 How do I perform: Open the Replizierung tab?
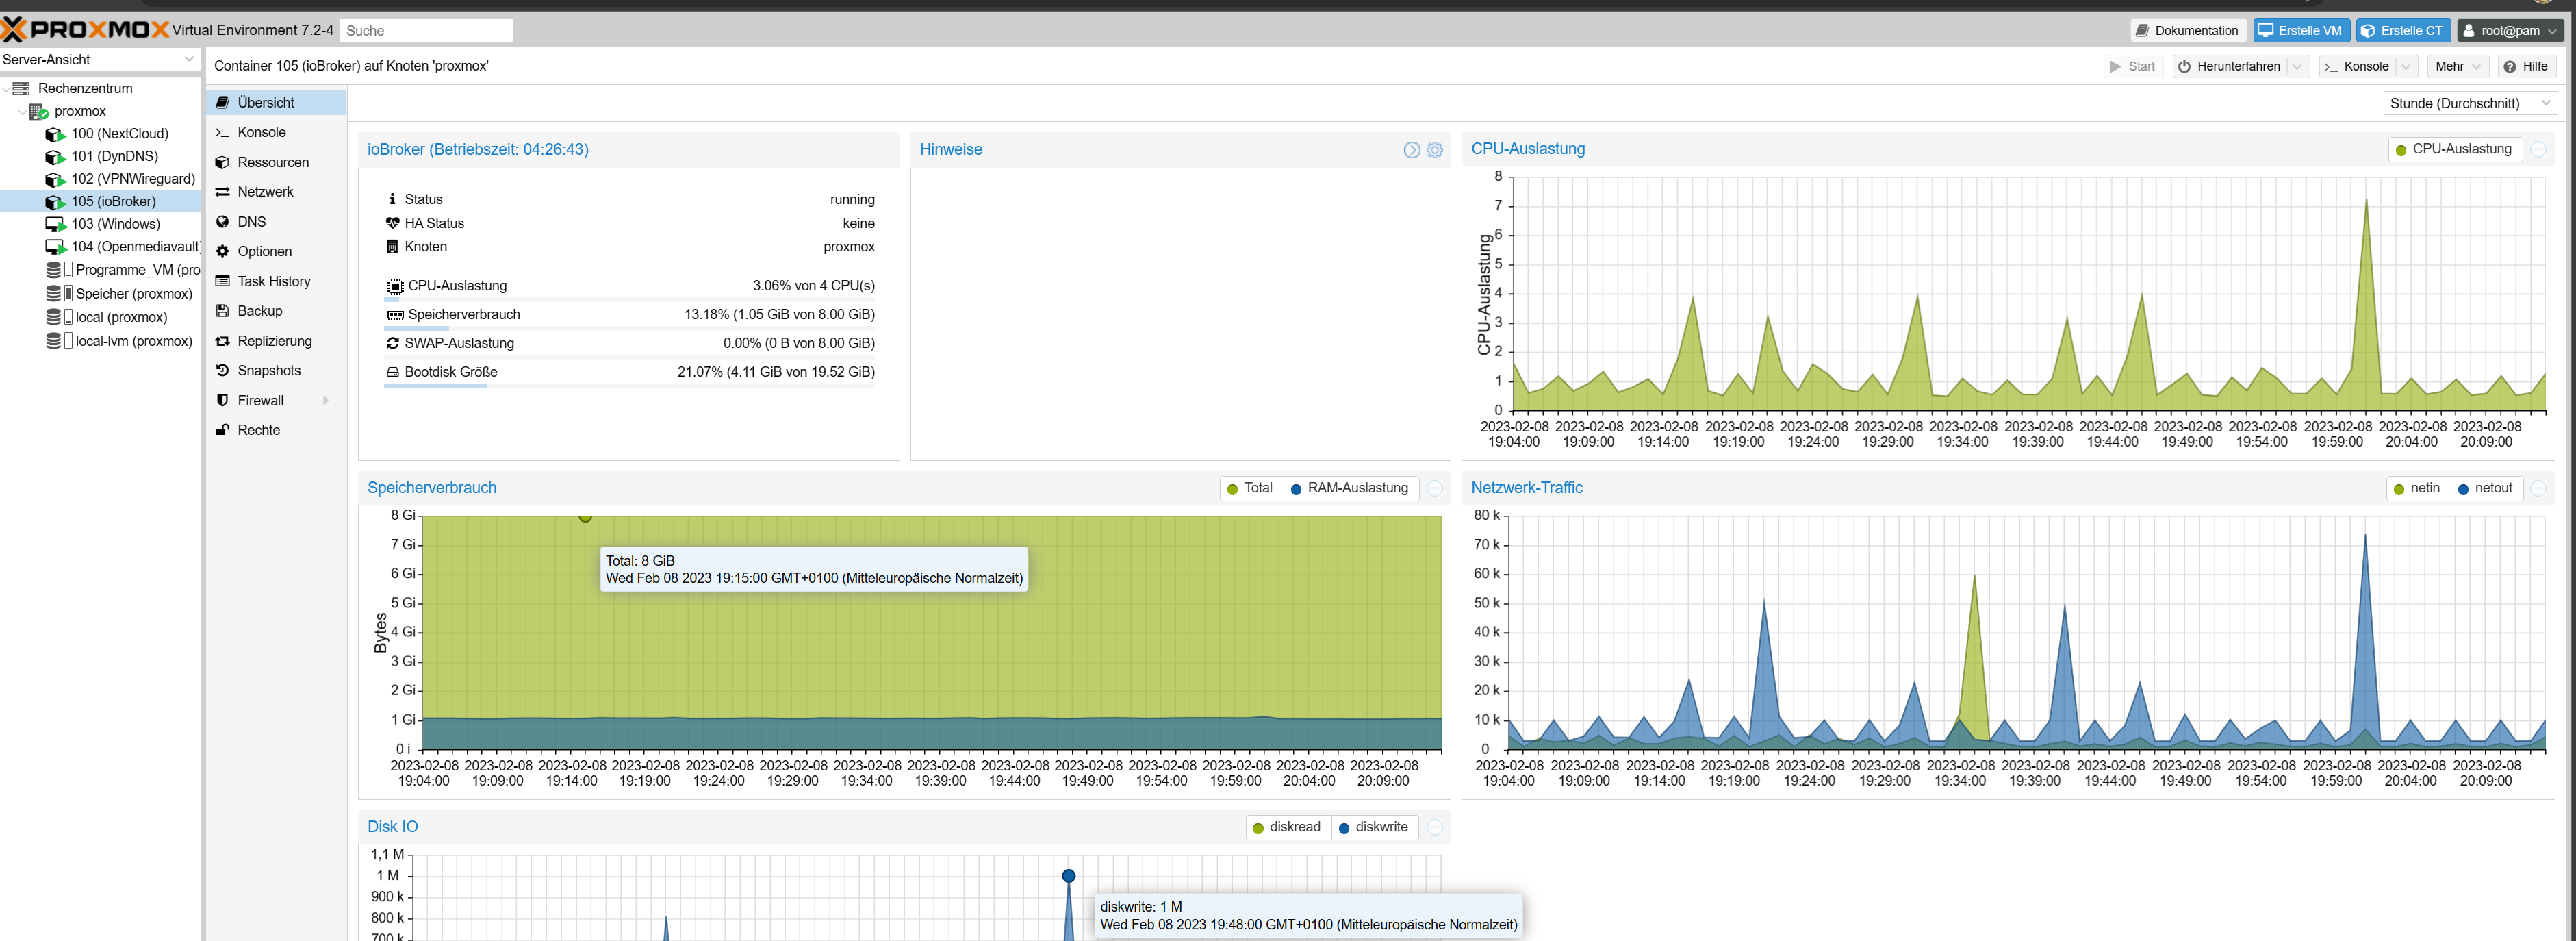click(276, 341)
